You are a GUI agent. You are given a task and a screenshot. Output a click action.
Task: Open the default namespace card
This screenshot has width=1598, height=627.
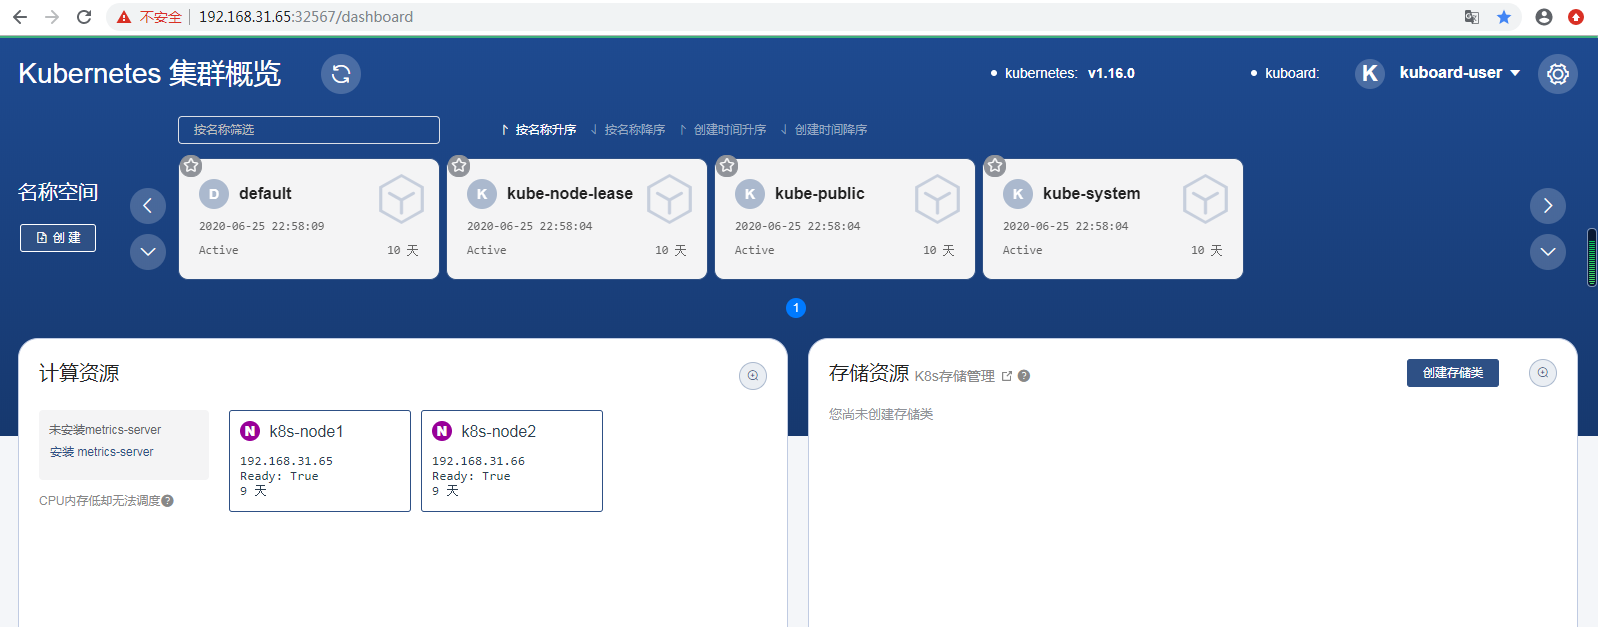point(309,219)
